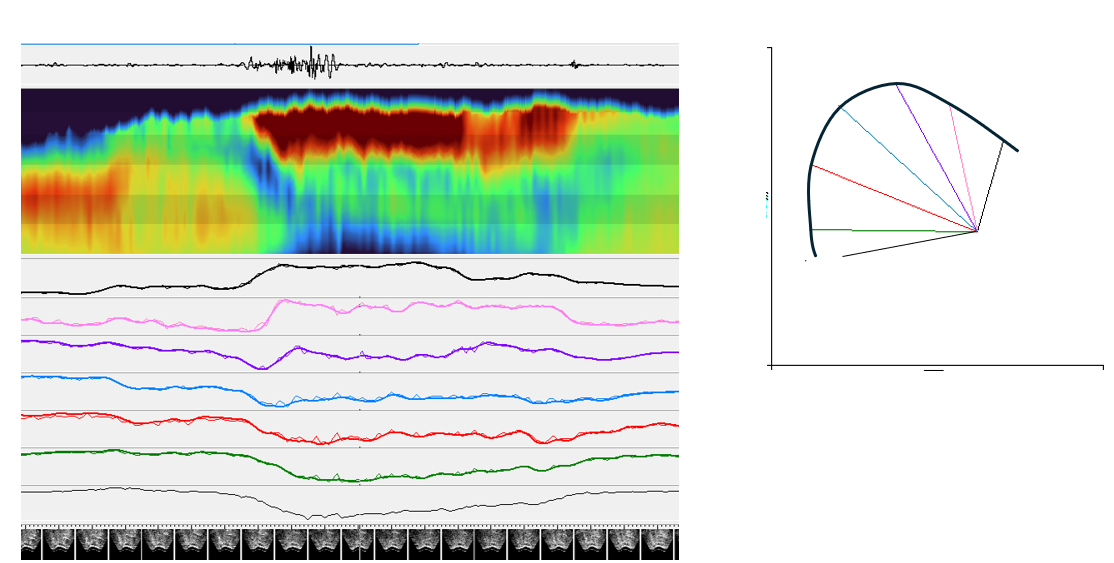
Task: Select the blue trace track
Action: coord(350,398)
